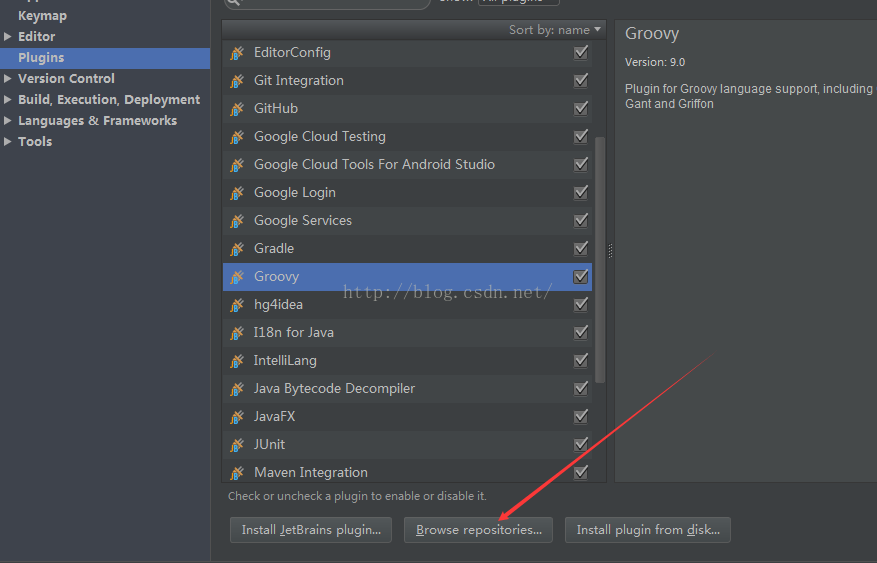877x563 pixels.
Task: Click the IntelliLang plugin icon
Action: (237, 361)
